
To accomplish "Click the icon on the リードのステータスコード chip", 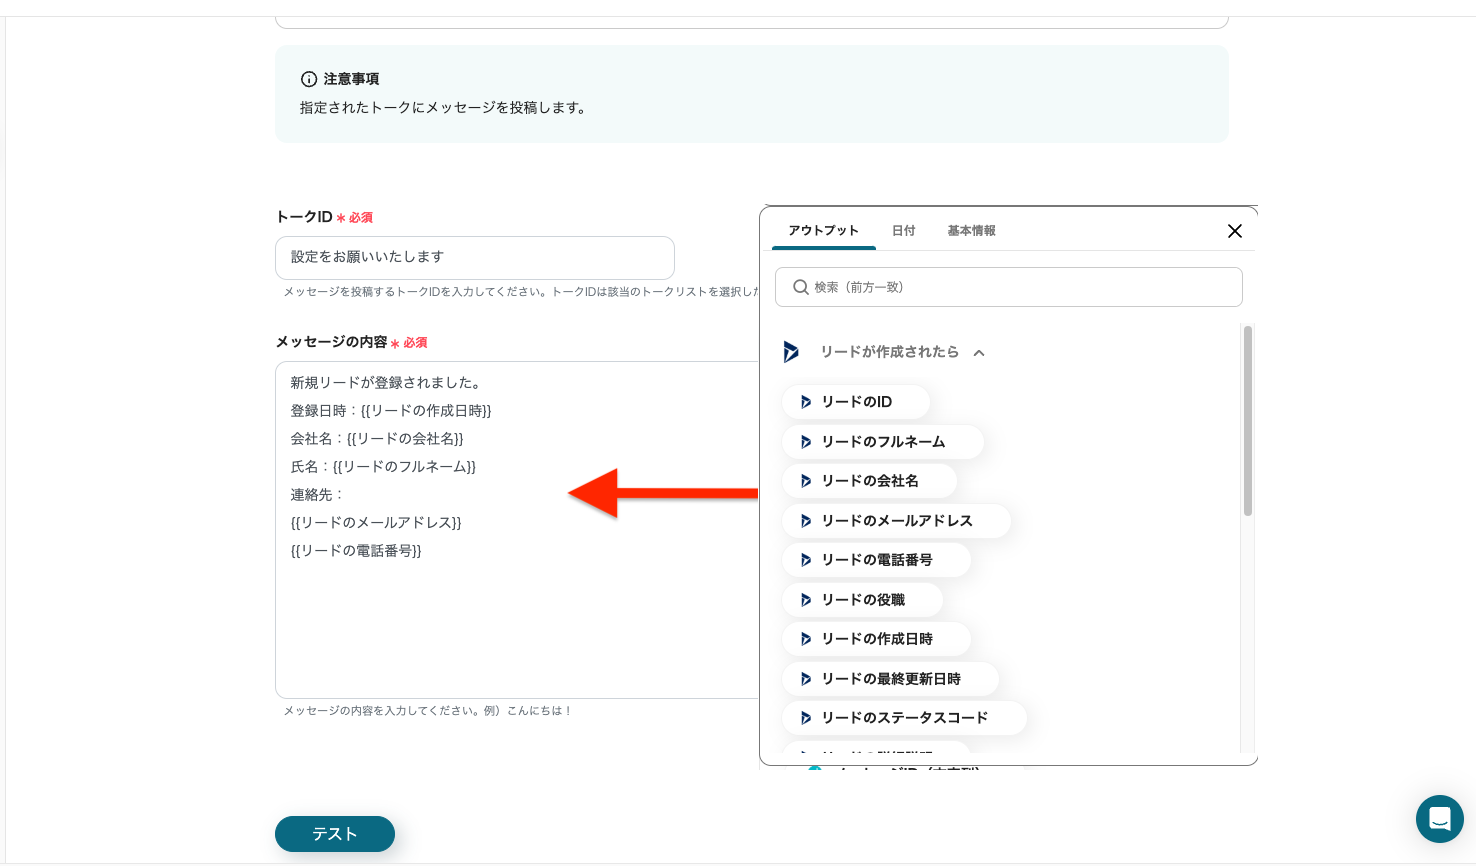I will click(x=806, y=718).
